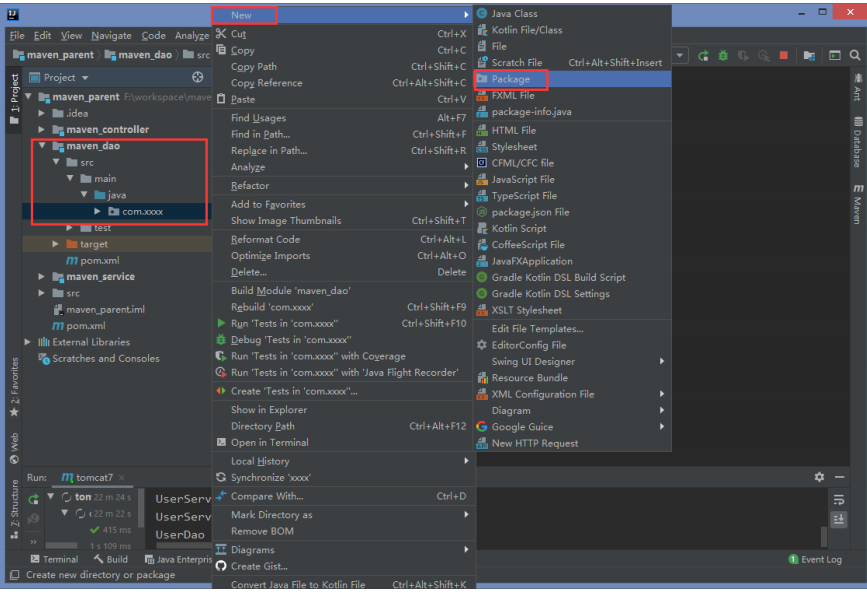
Task: Open the Ant side tool window
Action: tap(858, 87)
